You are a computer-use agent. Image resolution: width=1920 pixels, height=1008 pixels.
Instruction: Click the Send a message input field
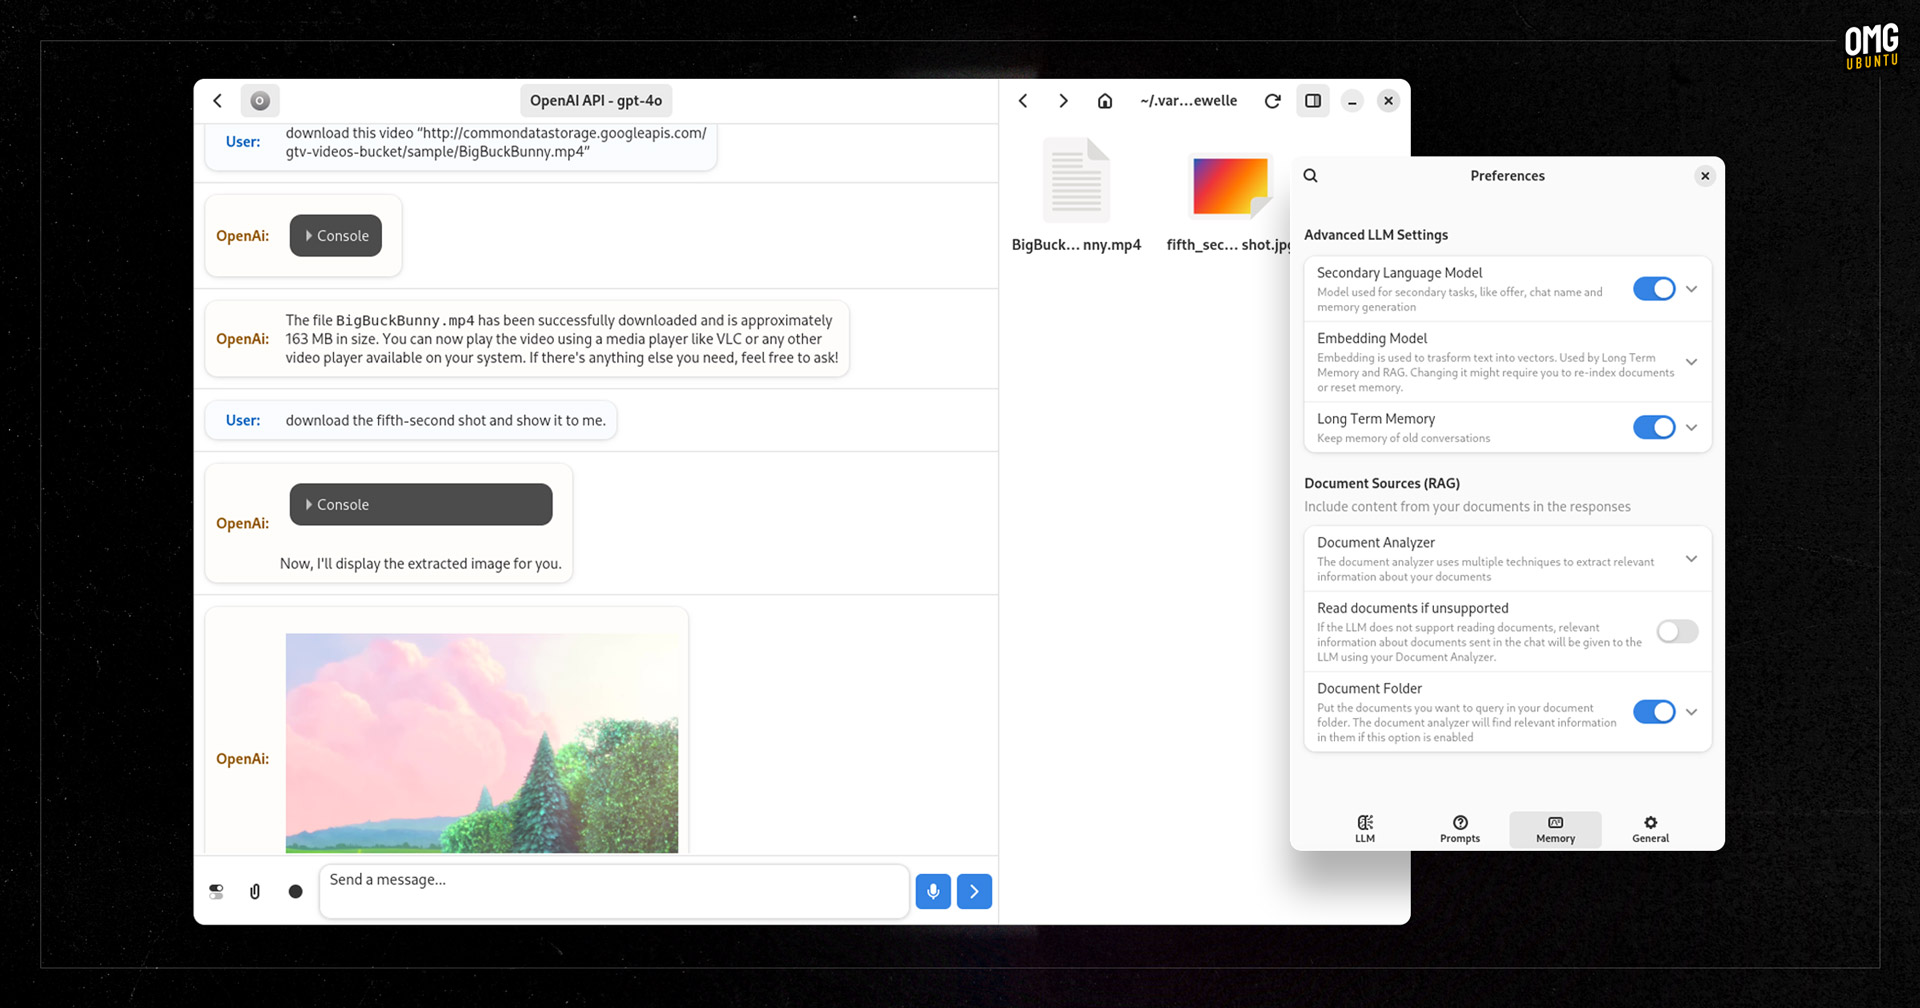point(613,890)
